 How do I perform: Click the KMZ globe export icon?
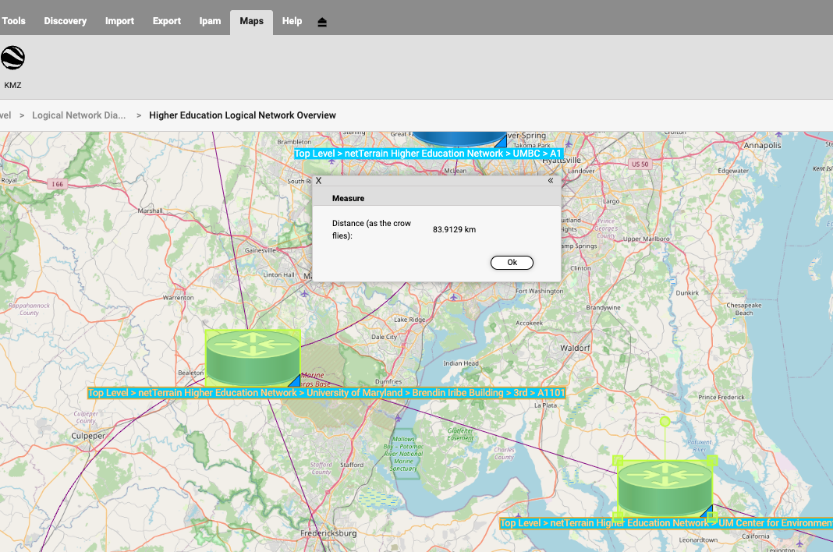(x=13, y=58)
